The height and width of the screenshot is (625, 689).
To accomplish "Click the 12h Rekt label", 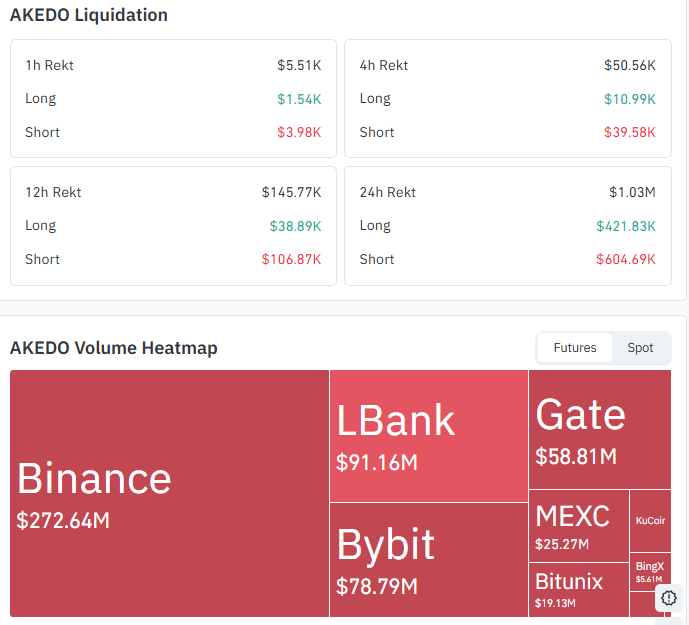I will [x=53, y=193].
